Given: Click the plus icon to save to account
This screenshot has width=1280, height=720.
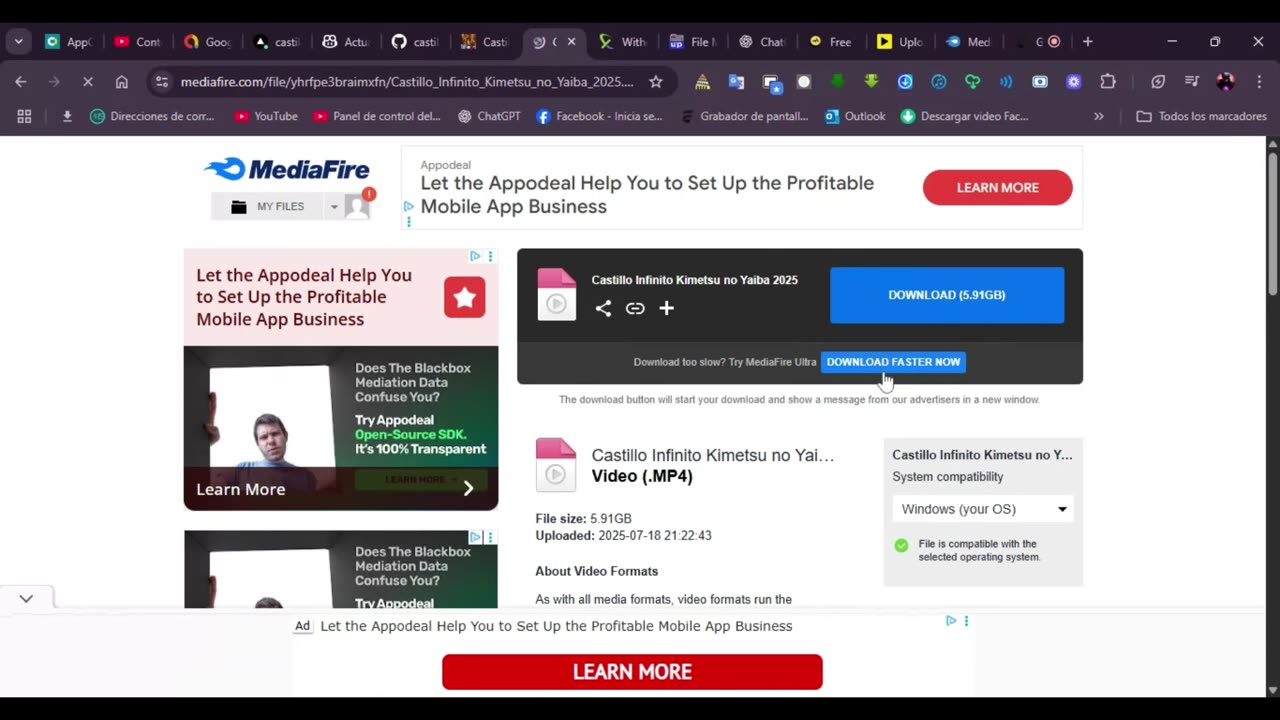Looking at the screenshot, I should [666, 308].
